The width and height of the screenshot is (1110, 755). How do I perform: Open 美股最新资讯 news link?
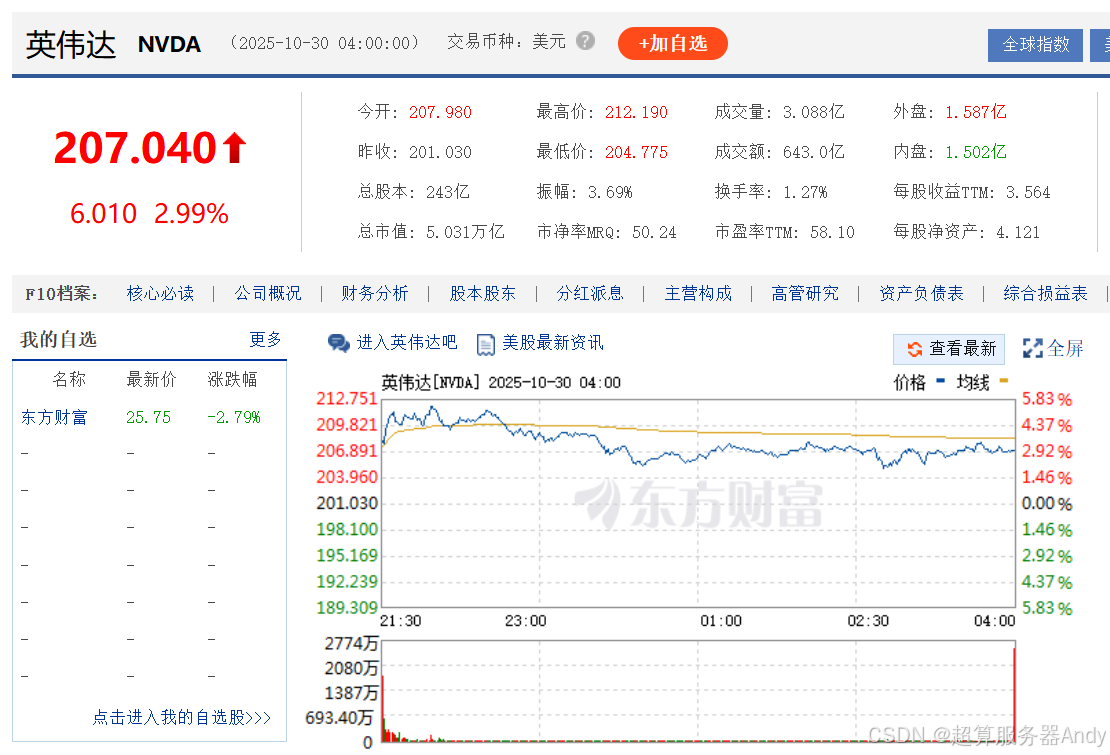click(x=553, y=343)
